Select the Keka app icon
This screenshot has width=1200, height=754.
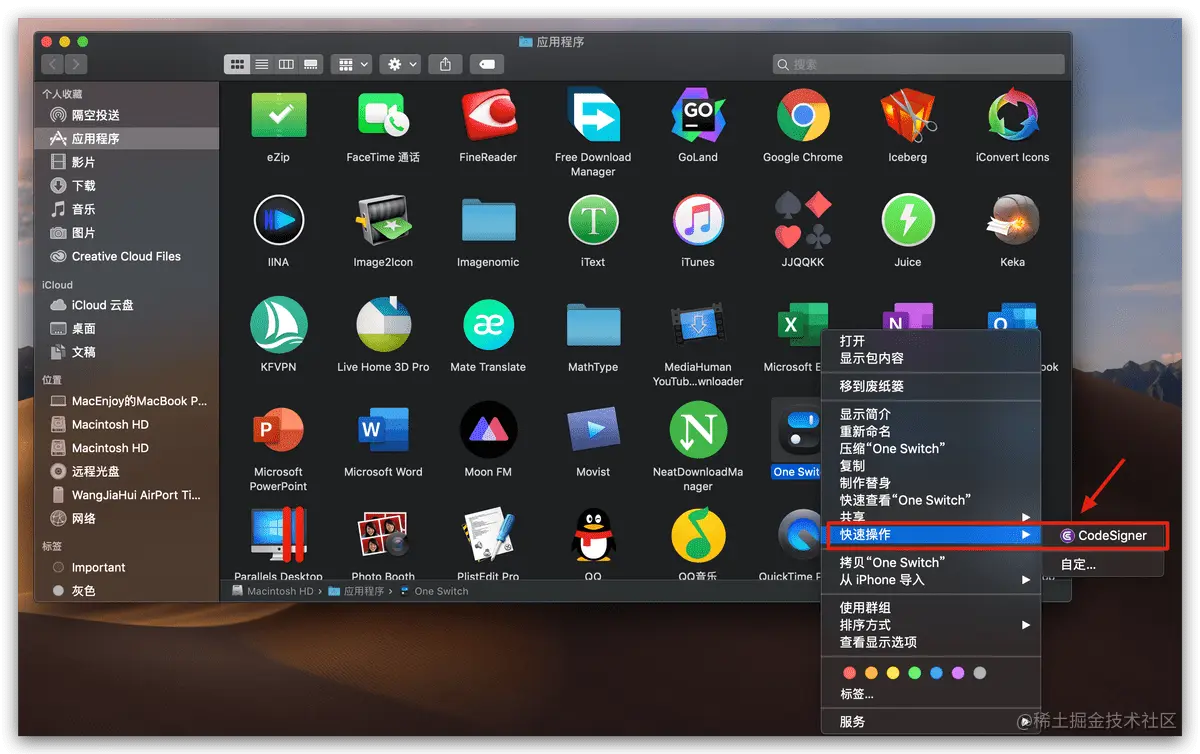(x=1013, y=221)
